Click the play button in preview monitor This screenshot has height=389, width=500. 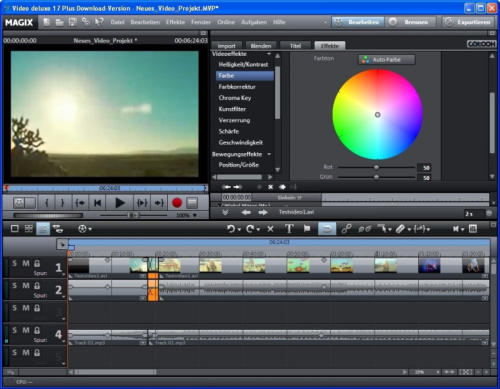point(119,203)
